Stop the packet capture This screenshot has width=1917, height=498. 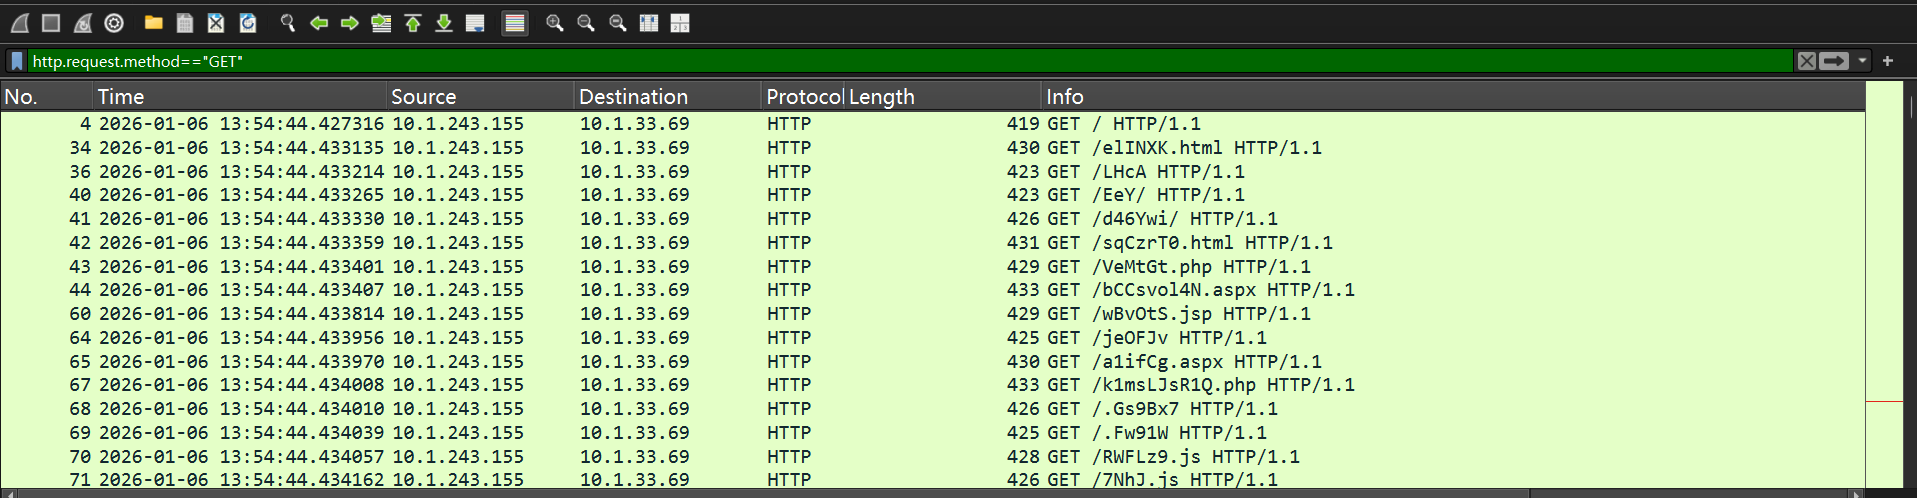(x=52, y=23)
